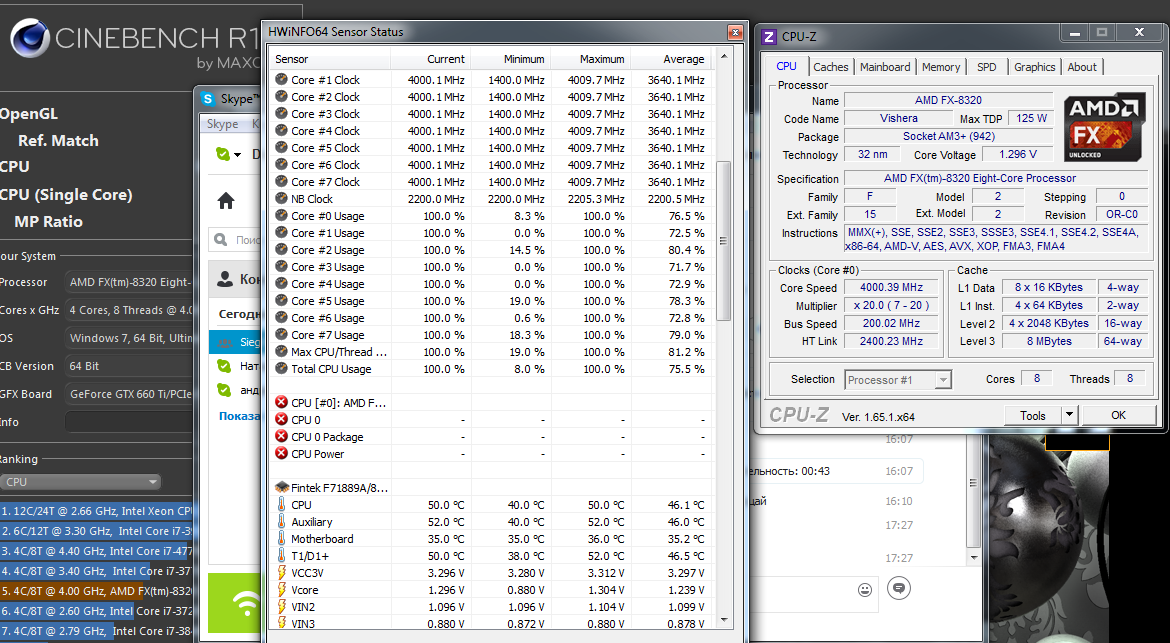Image resolution: width=1170 pixels, height=643 pixels.
Task: Click the Skype chat scroll down arrow
Action: click(974, 557)
